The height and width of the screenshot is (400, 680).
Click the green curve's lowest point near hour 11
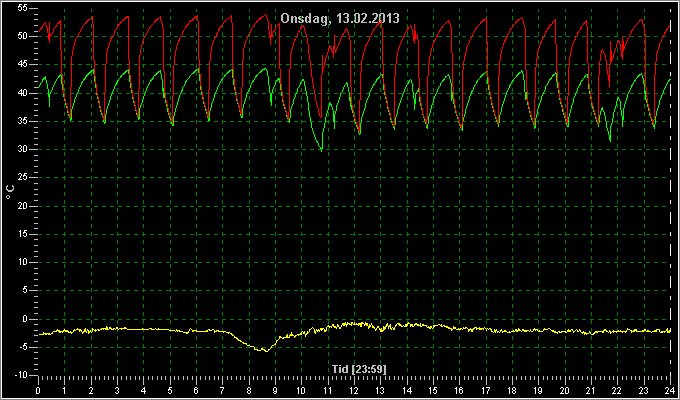pos(321,150)
